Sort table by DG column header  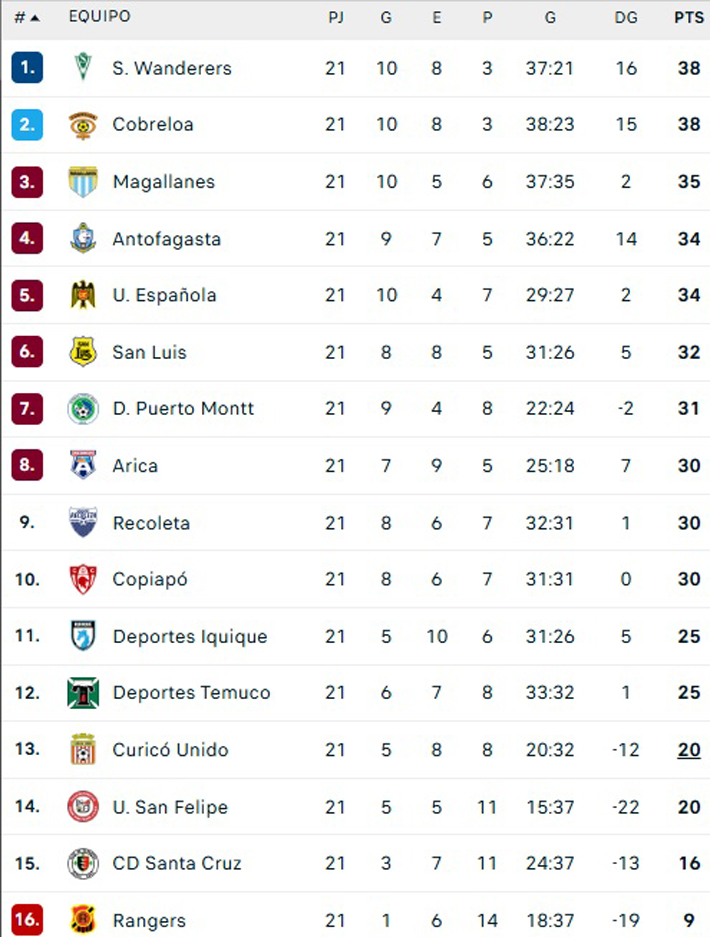(x=626, y=17)
